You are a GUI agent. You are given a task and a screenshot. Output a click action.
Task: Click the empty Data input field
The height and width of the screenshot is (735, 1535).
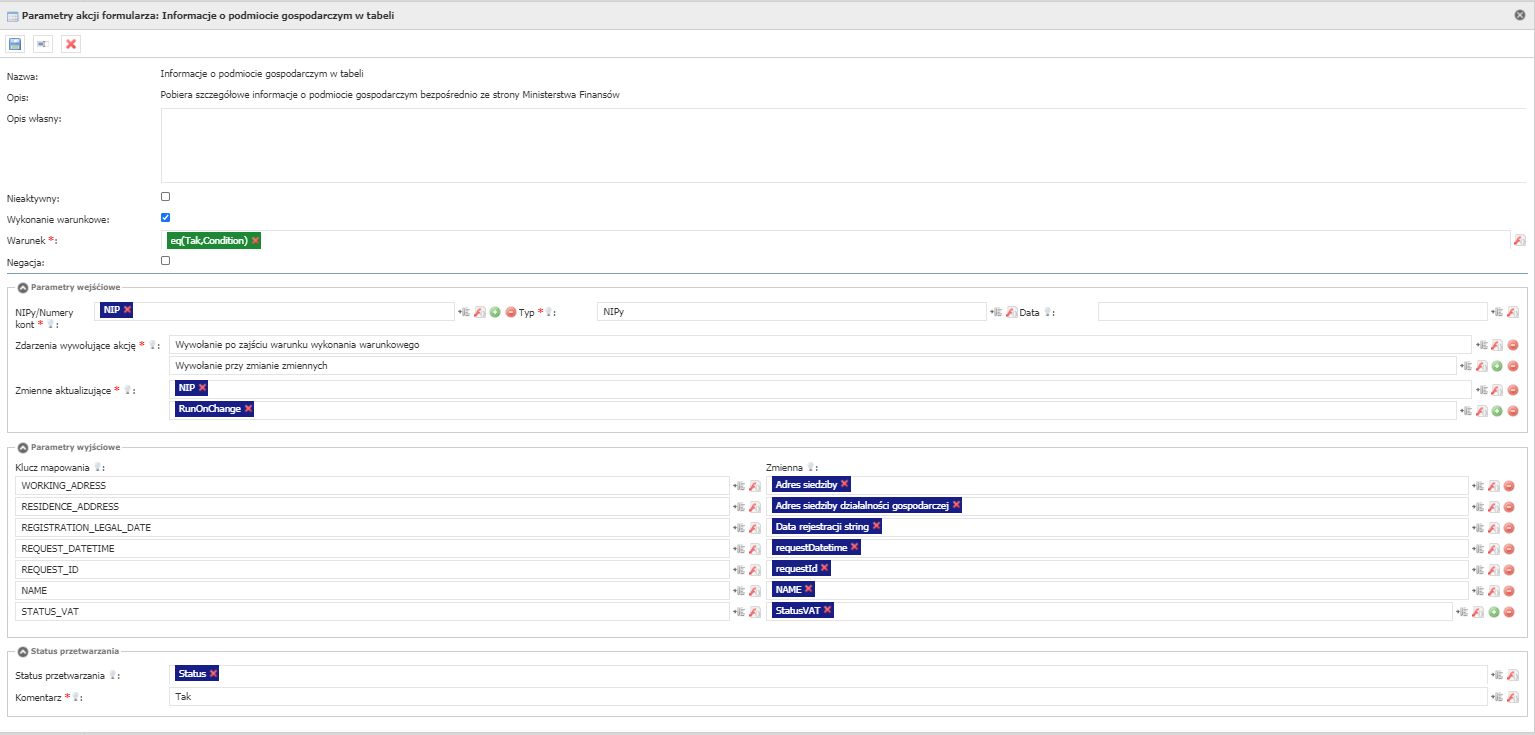click(1293, 312)
